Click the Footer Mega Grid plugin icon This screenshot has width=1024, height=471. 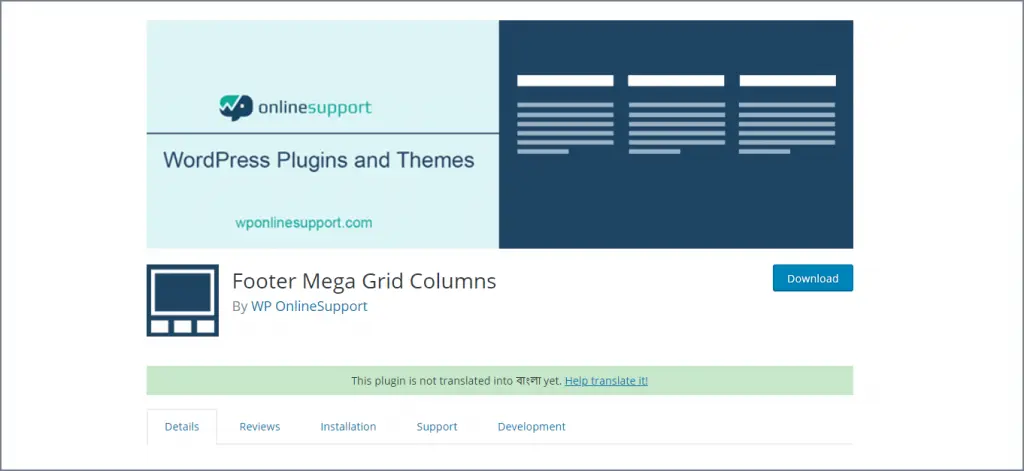pos(182,300)
